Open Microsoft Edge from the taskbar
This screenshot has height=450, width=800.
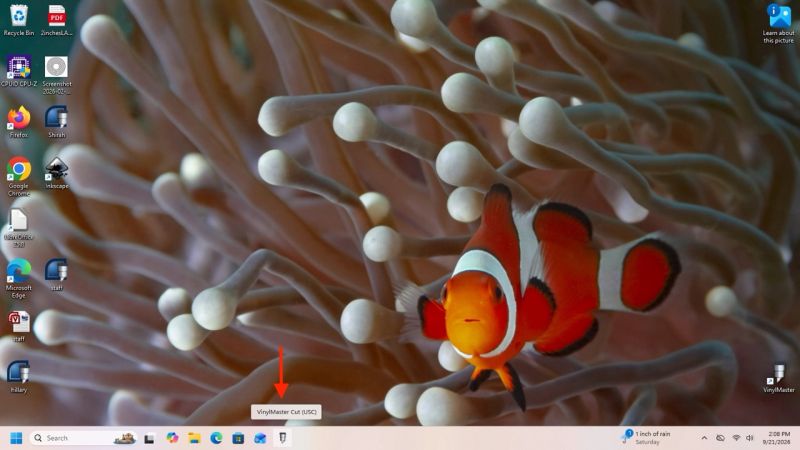(216, 438)
